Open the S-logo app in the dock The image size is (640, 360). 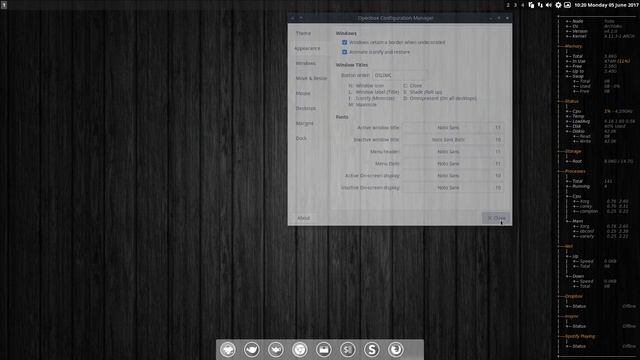coord(371,350)
